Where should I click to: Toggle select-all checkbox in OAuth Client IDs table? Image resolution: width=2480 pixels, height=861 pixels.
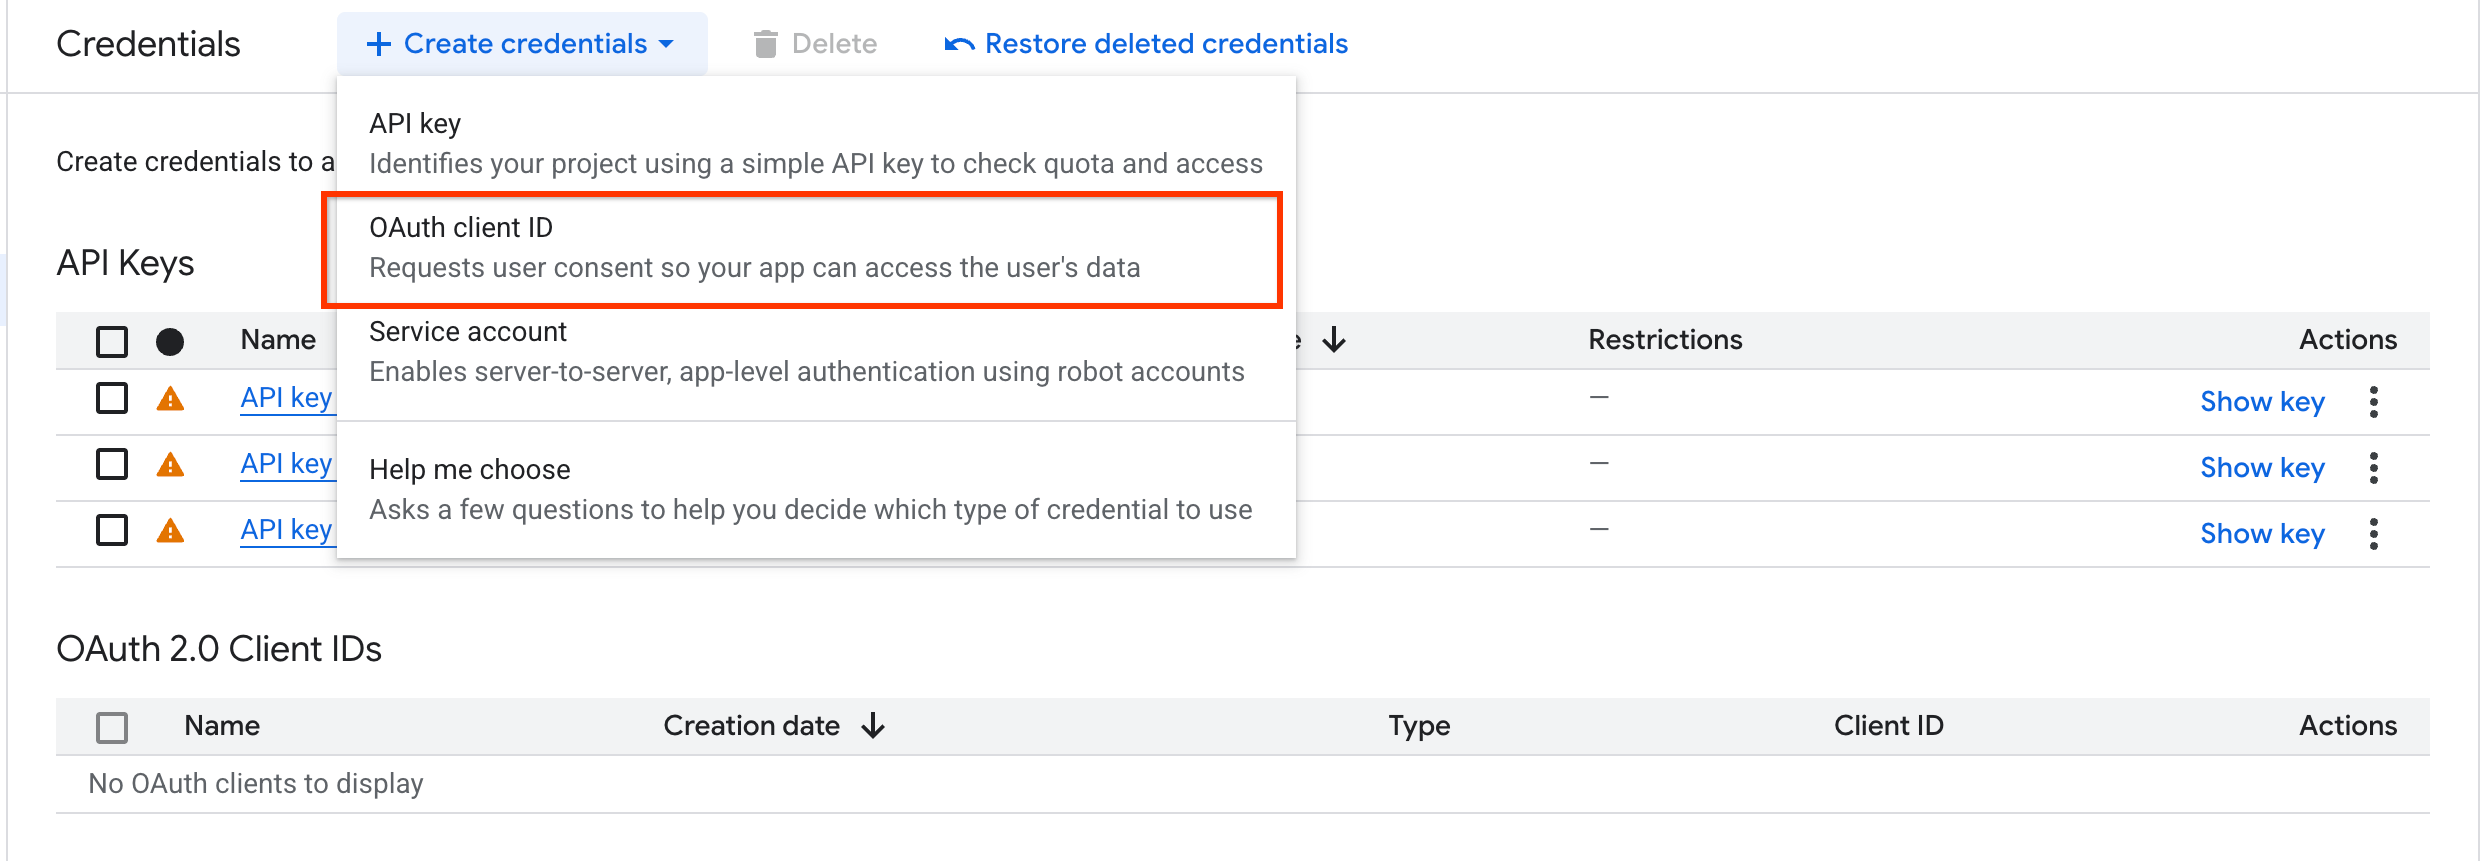(x=112, y=727)
